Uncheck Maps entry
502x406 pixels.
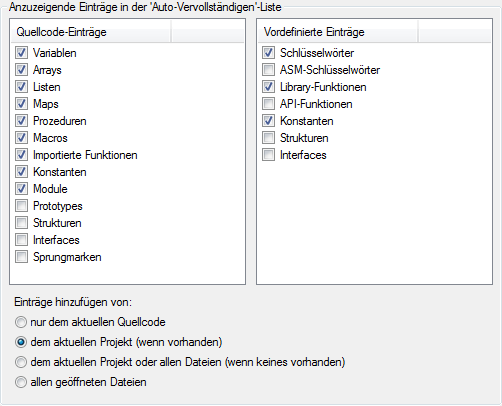[21, 104]
